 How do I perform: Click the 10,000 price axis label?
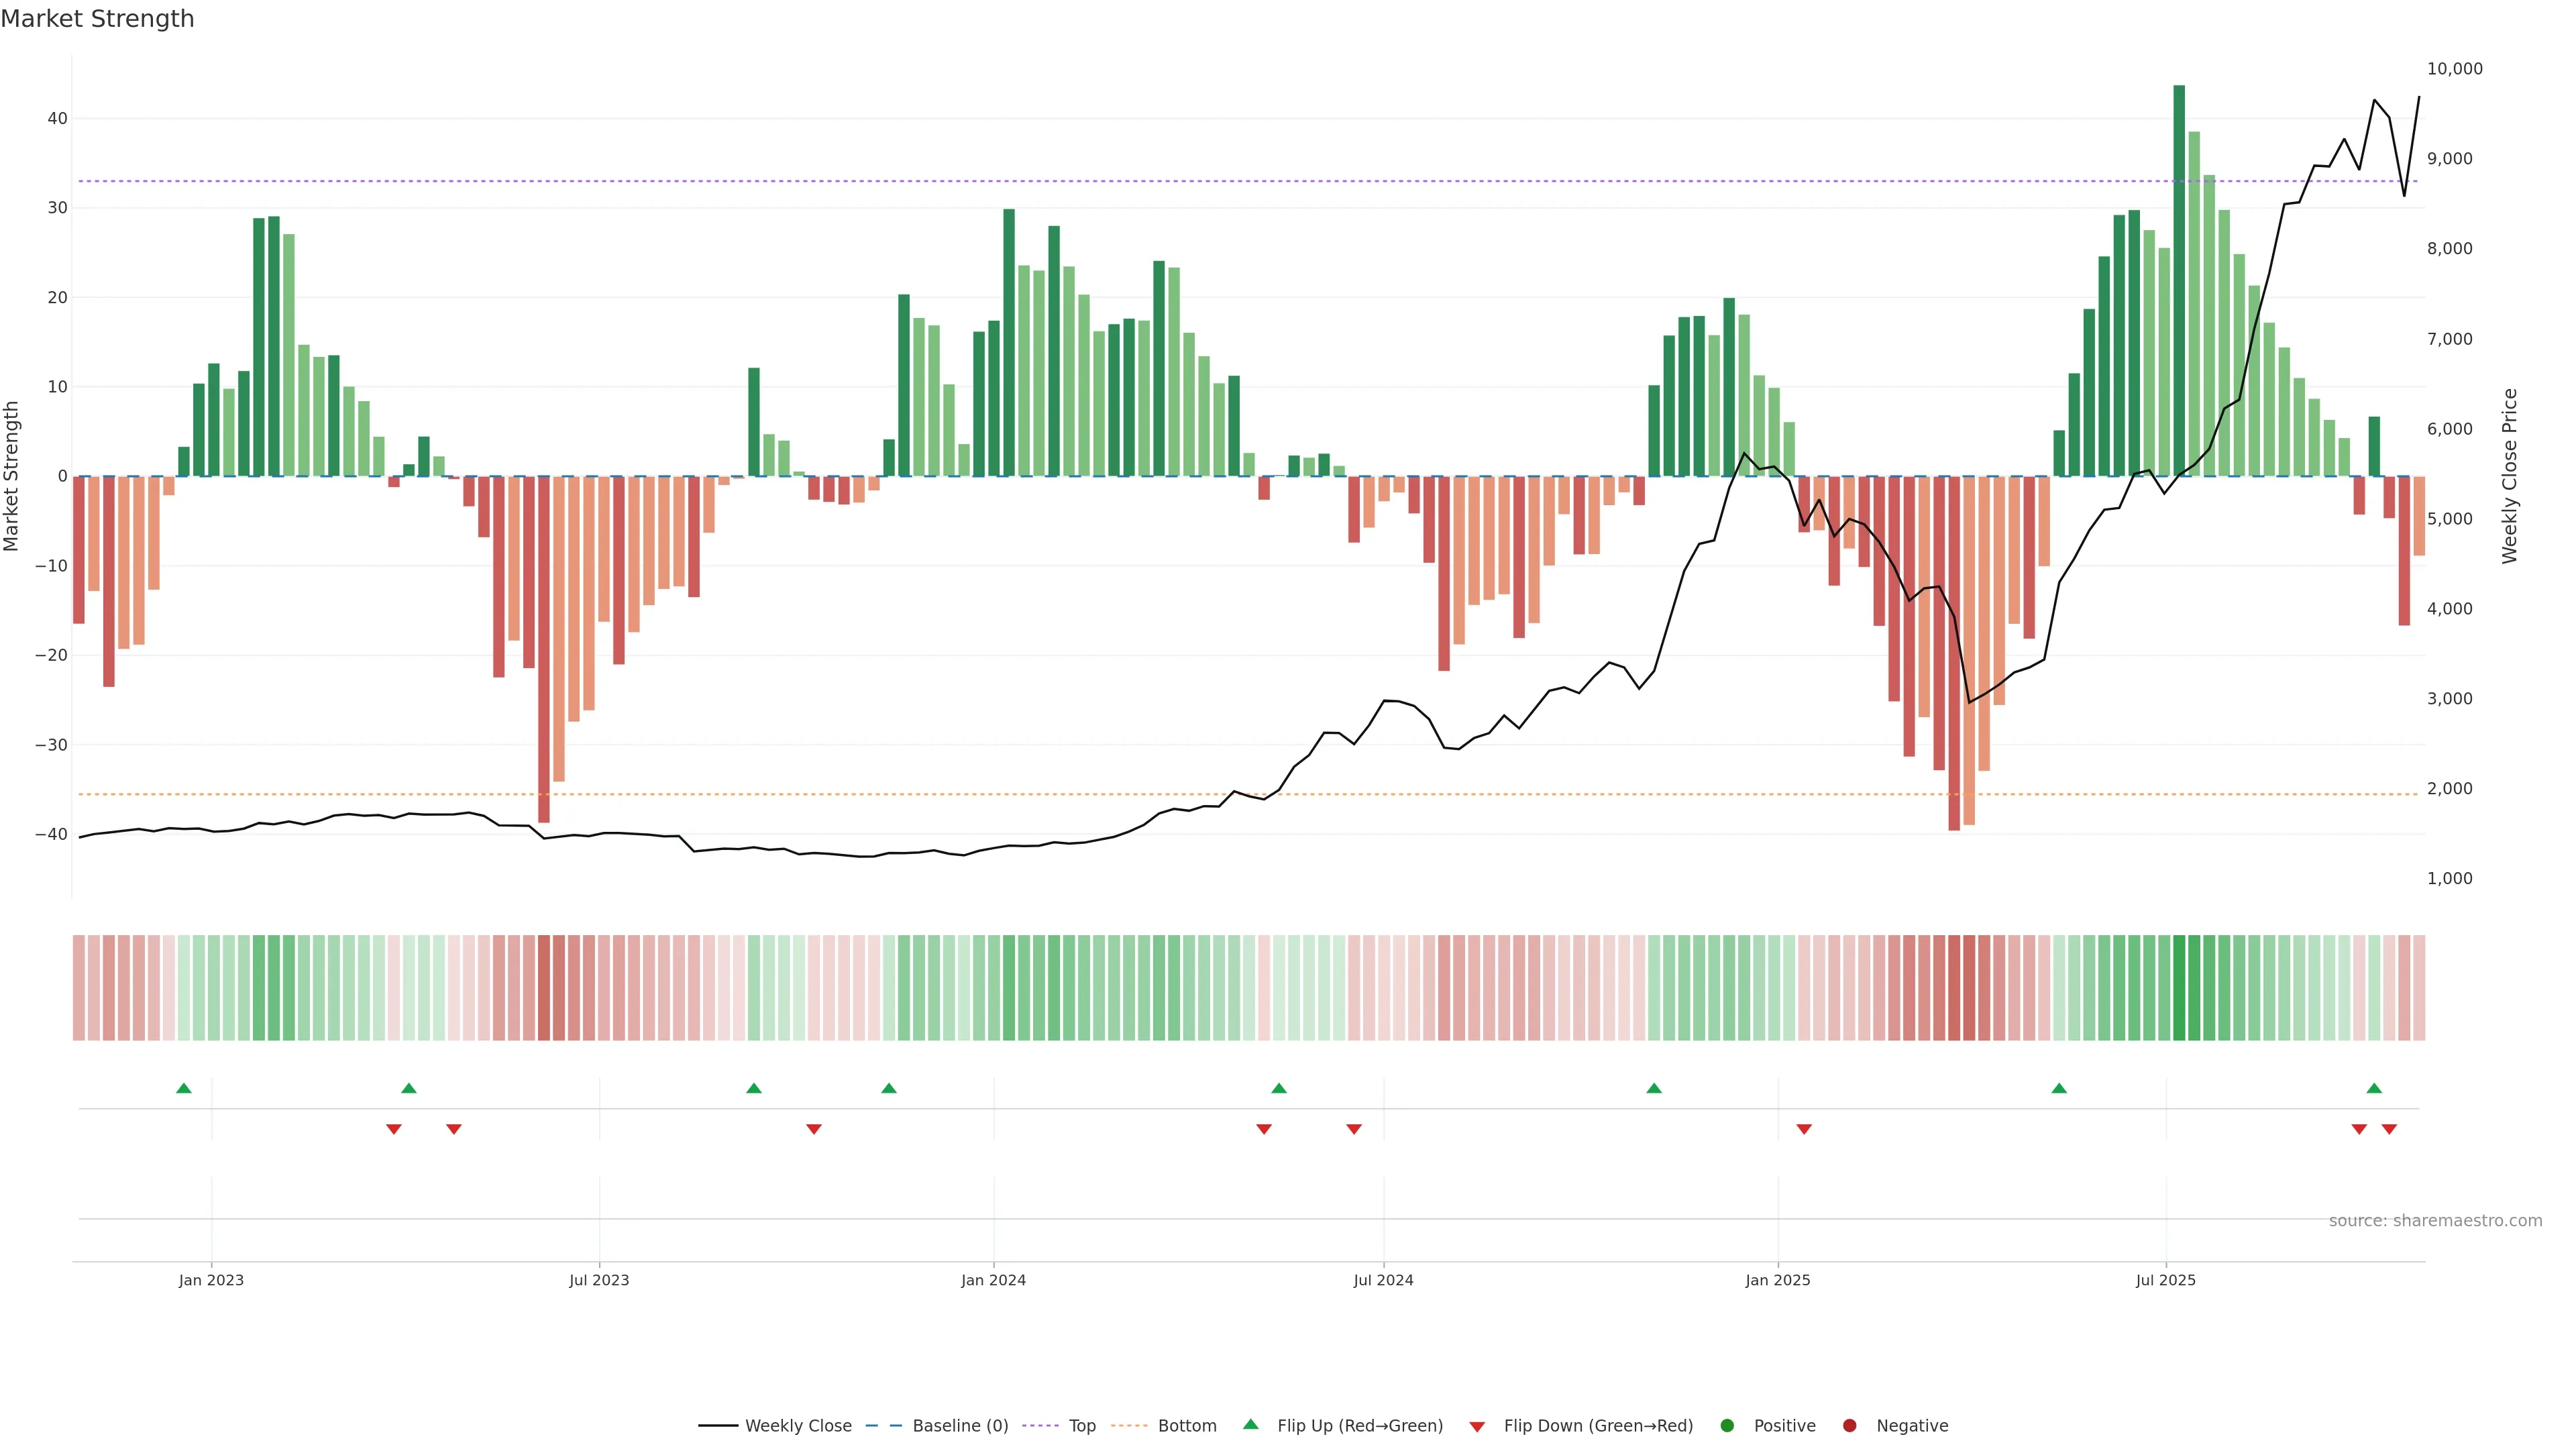coord(2454,69)
